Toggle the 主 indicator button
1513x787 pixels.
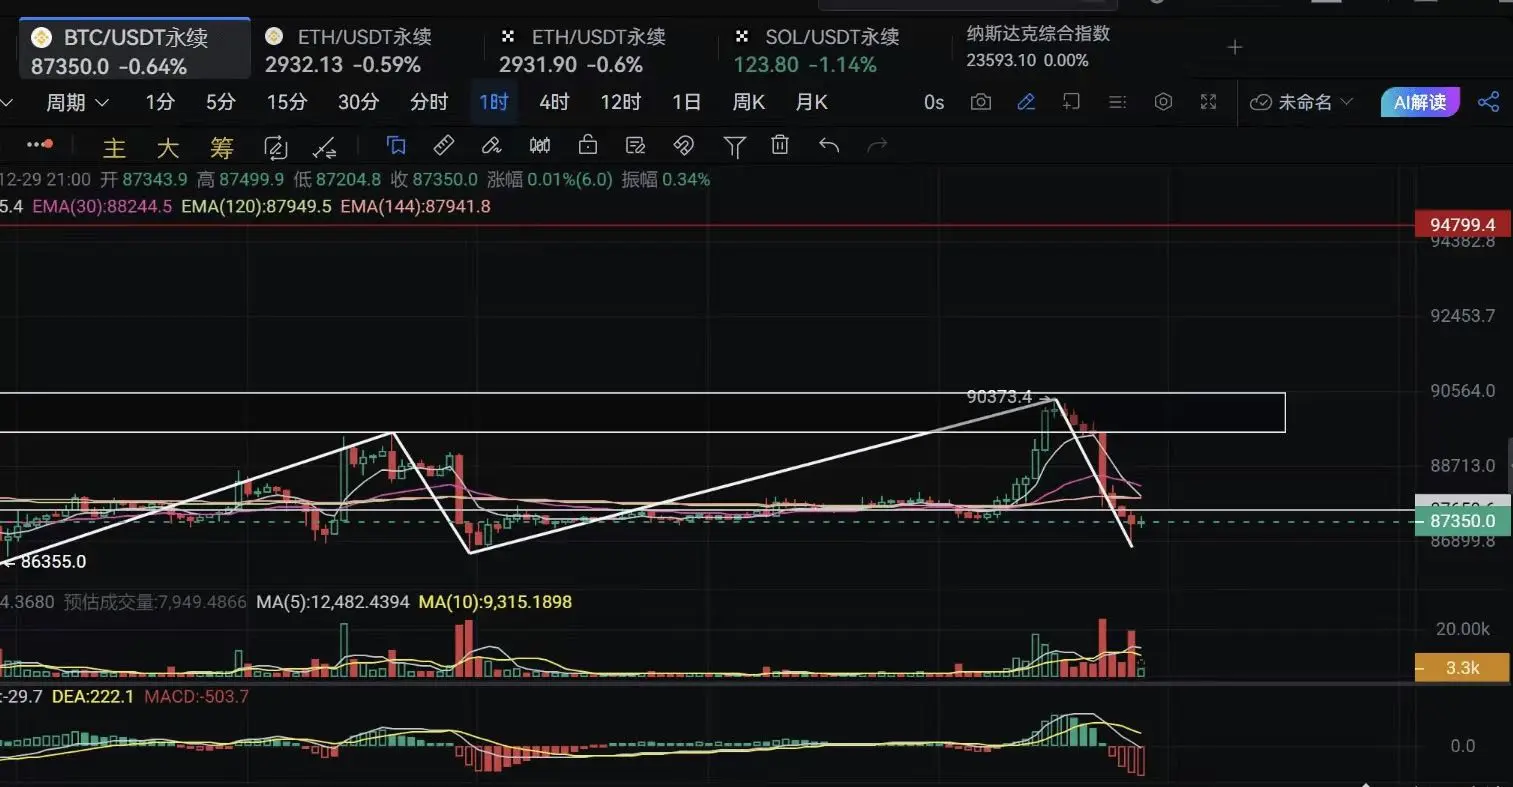(114, 148)
